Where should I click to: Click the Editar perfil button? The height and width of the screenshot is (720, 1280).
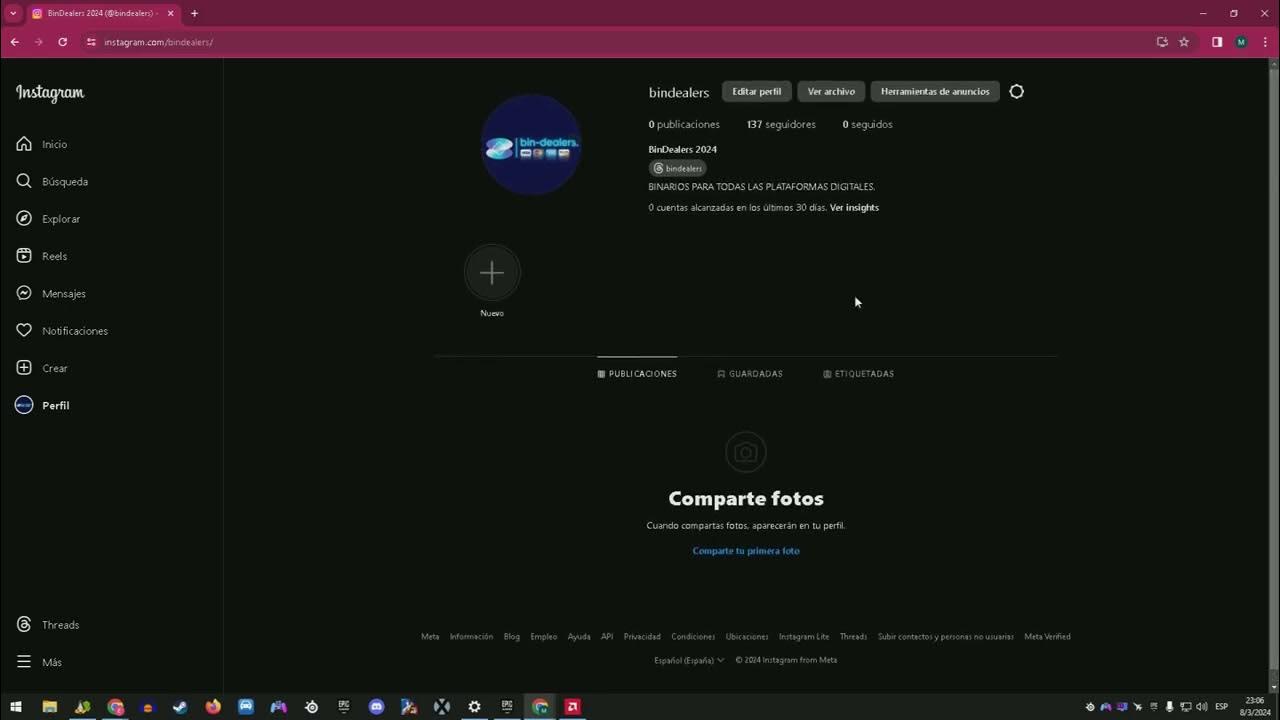[757, 91]
